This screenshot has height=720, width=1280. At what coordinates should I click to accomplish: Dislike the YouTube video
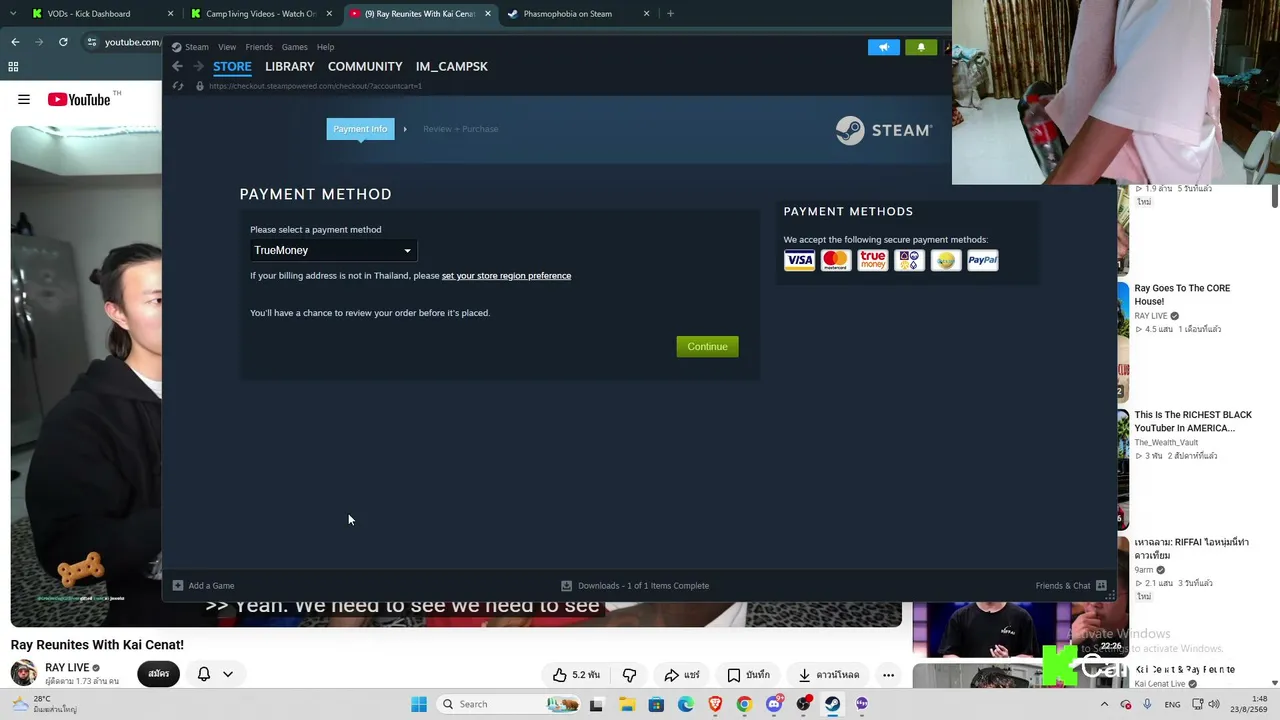tap(629, 675)
